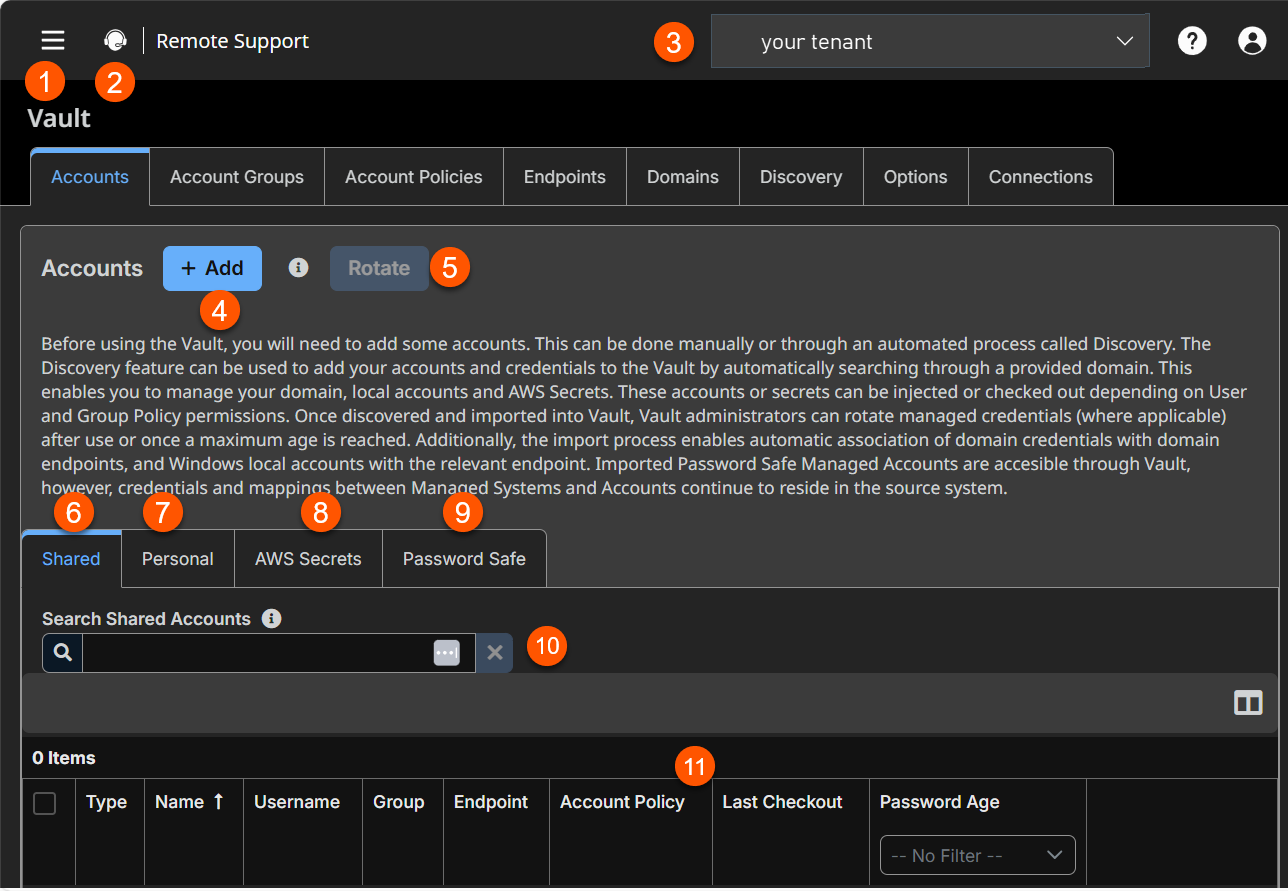The image size is (1288, 891).
Task: Open the Options tab
Action: [x=916, y=177]
